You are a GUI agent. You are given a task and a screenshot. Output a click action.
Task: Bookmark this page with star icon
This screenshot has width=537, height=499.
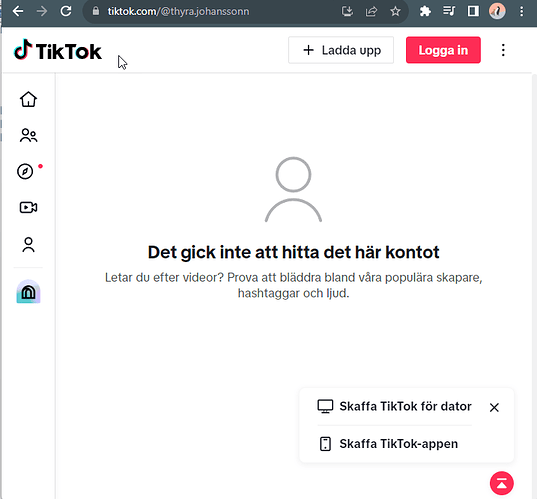(x=395, y=12)
